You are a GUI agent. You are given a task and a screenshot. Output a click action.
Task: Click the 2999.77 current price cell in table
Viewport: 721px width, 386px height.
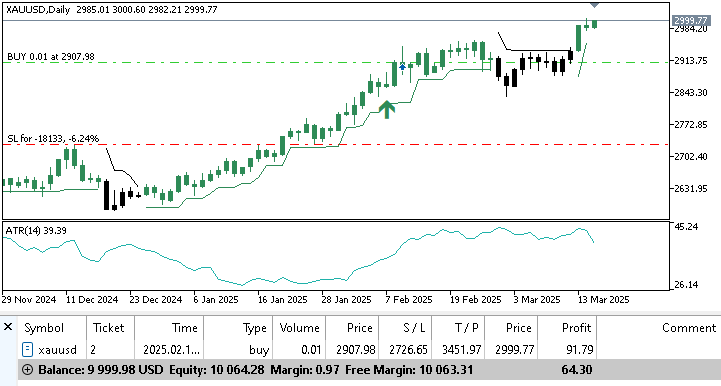[515, 350]
